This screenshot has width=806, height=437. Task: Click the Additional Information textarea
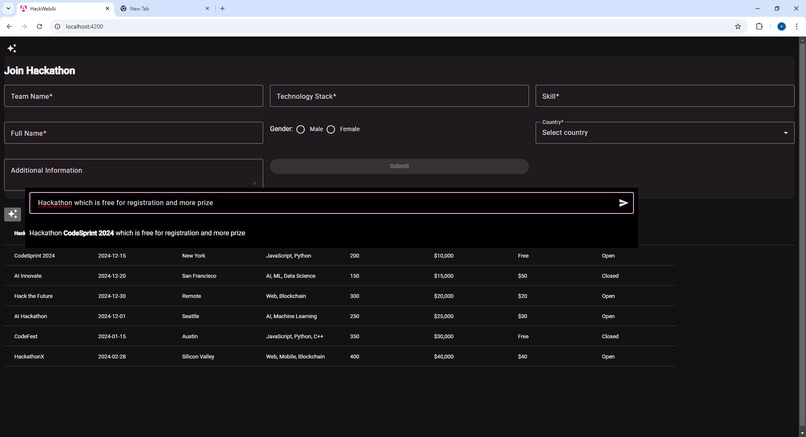[134, 173]
